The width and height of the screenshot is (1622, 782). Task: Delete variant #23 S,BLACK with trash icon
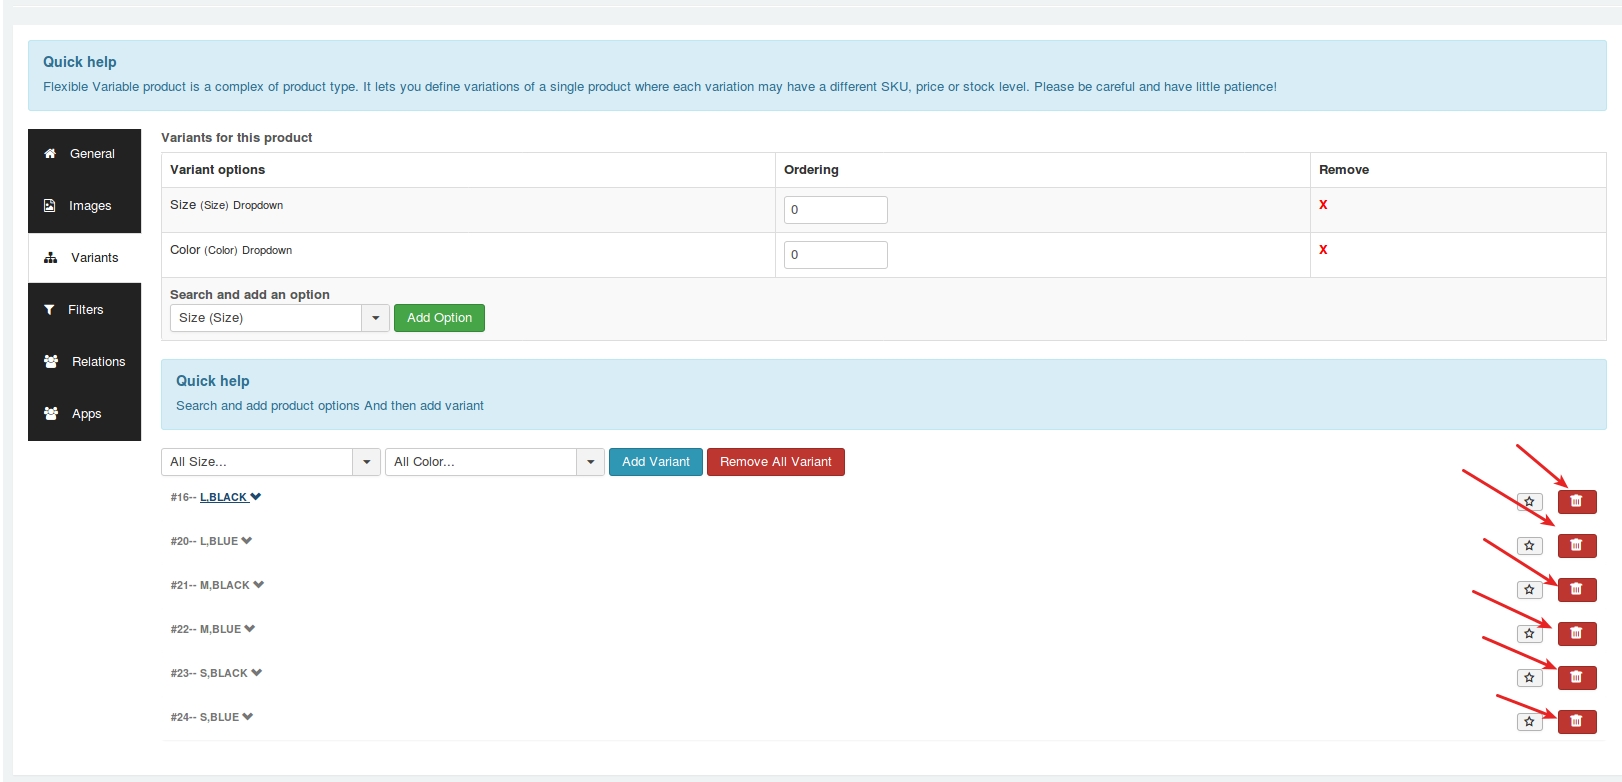pos(1577,678)
